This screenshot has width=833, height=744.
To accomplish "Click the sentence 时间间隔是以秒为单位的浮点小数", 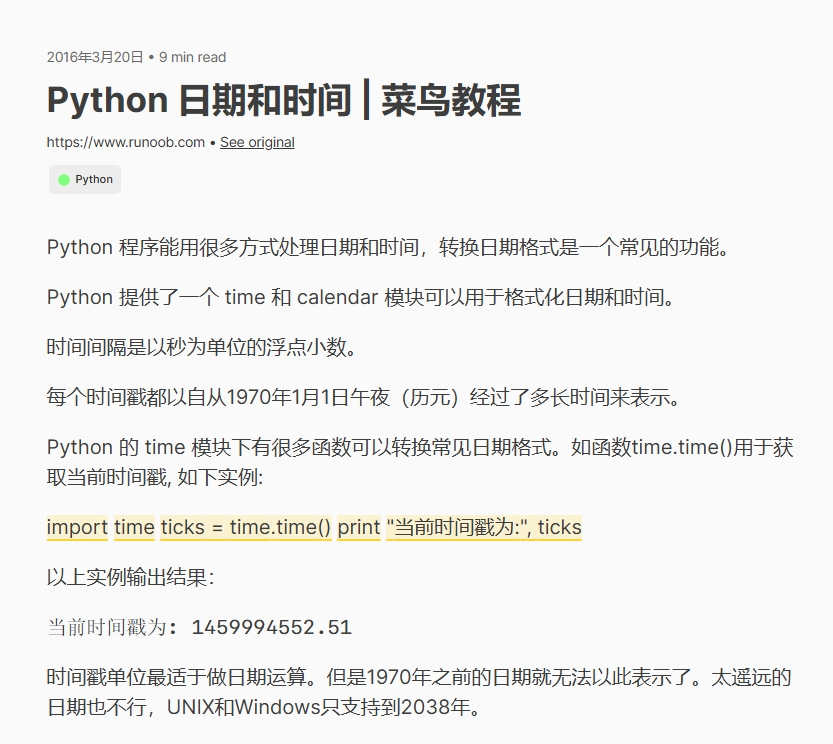I will tap(201, 347).
